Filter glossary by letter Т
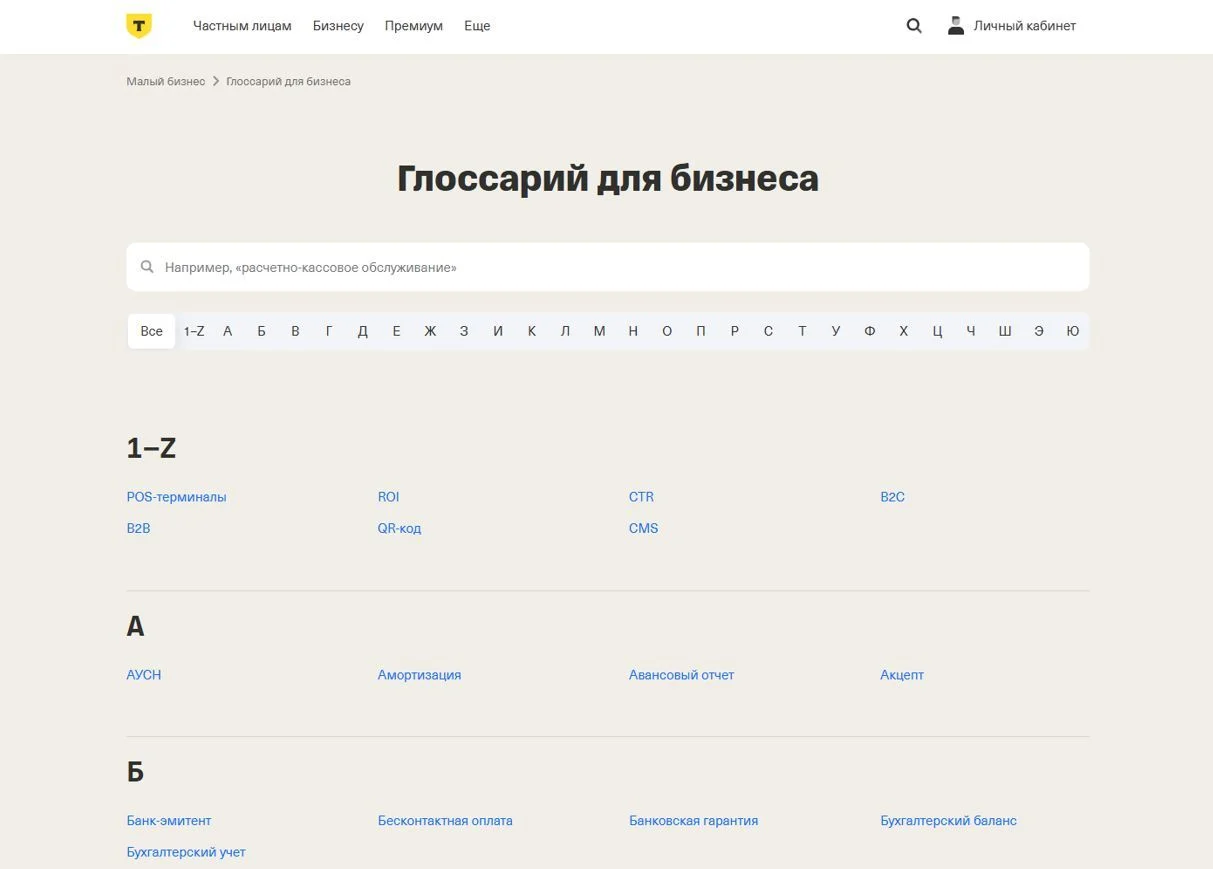Viewport: 1213px width, 869px height. pyautogui.click(x=802, y=331)
